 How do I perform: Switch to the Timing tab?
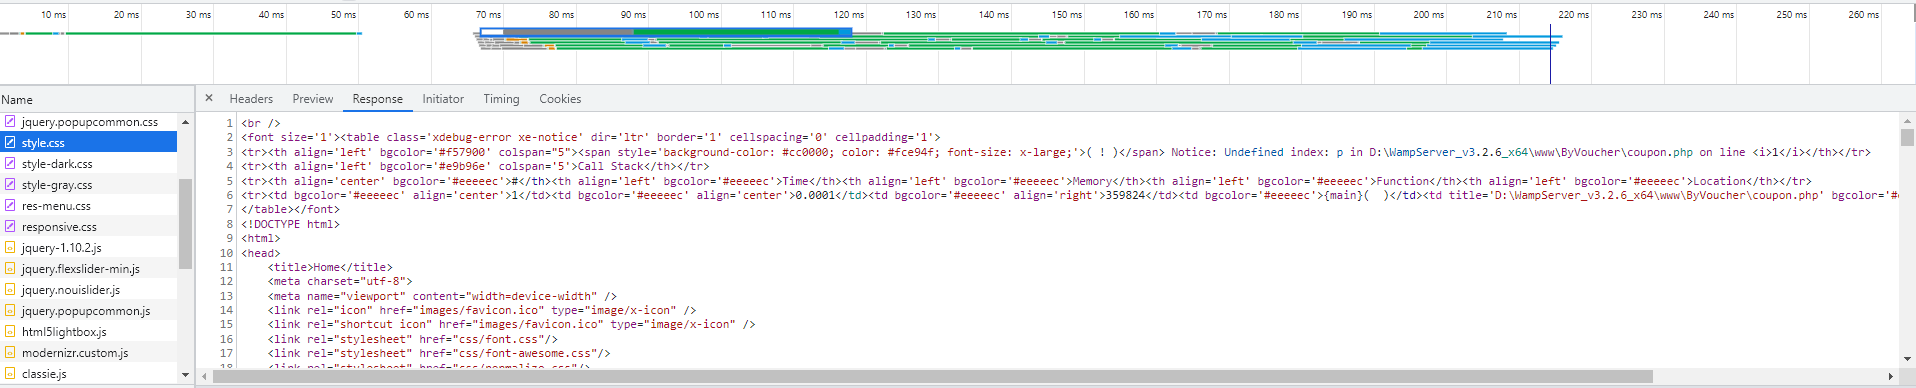pos(501,99)
